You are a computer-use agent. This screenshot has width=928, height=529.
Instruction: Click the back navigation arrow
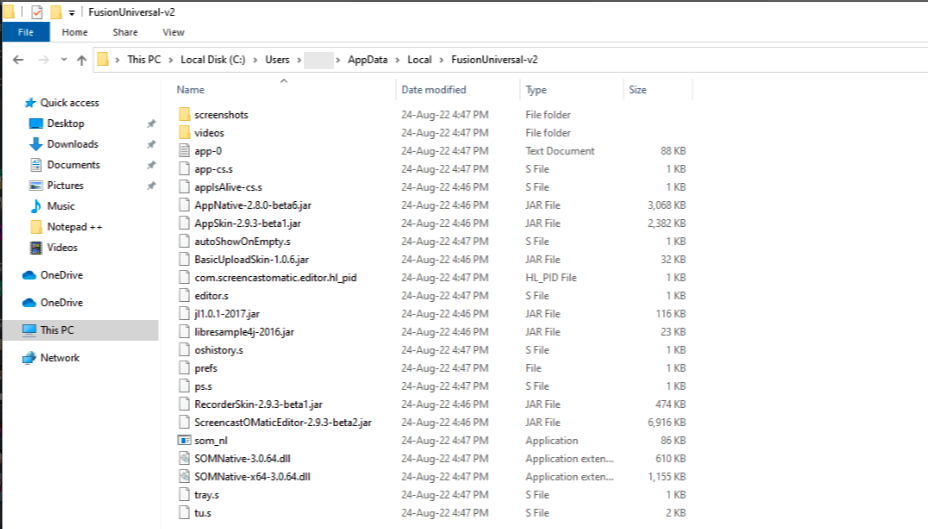click(x=18, y=60)
